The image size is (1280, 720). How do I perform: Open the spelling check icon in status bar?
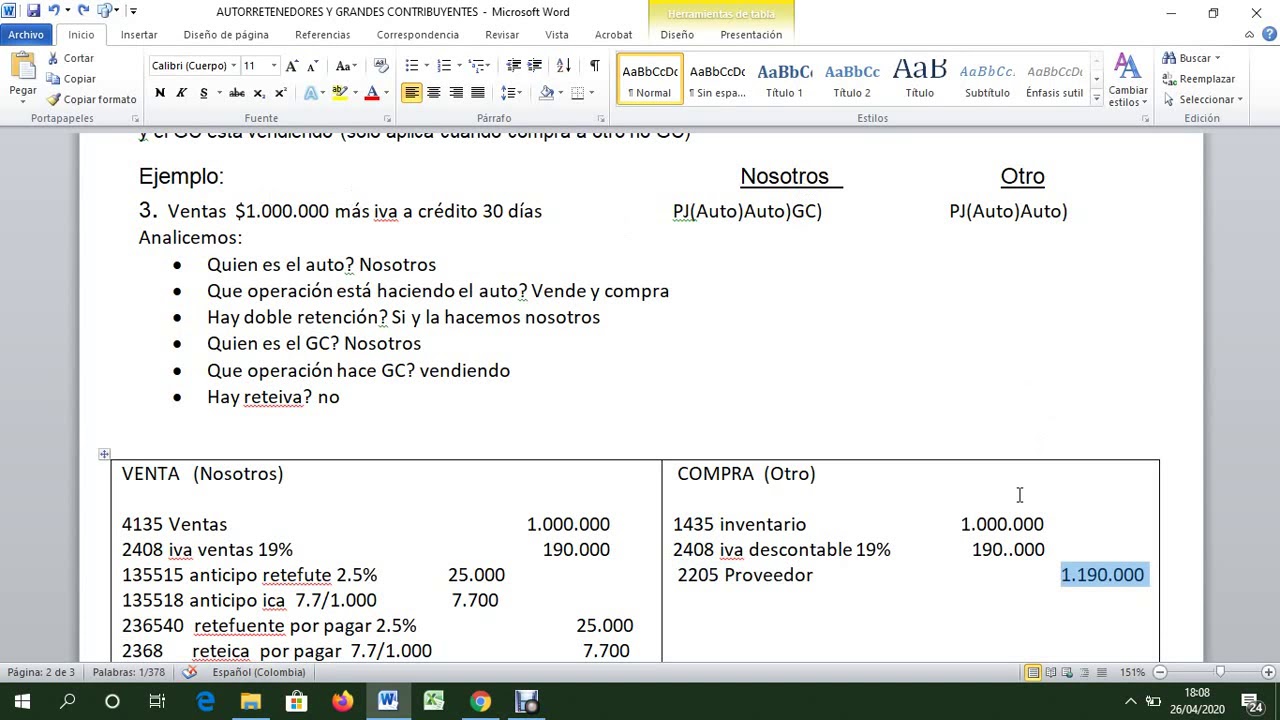coord(190,672)
